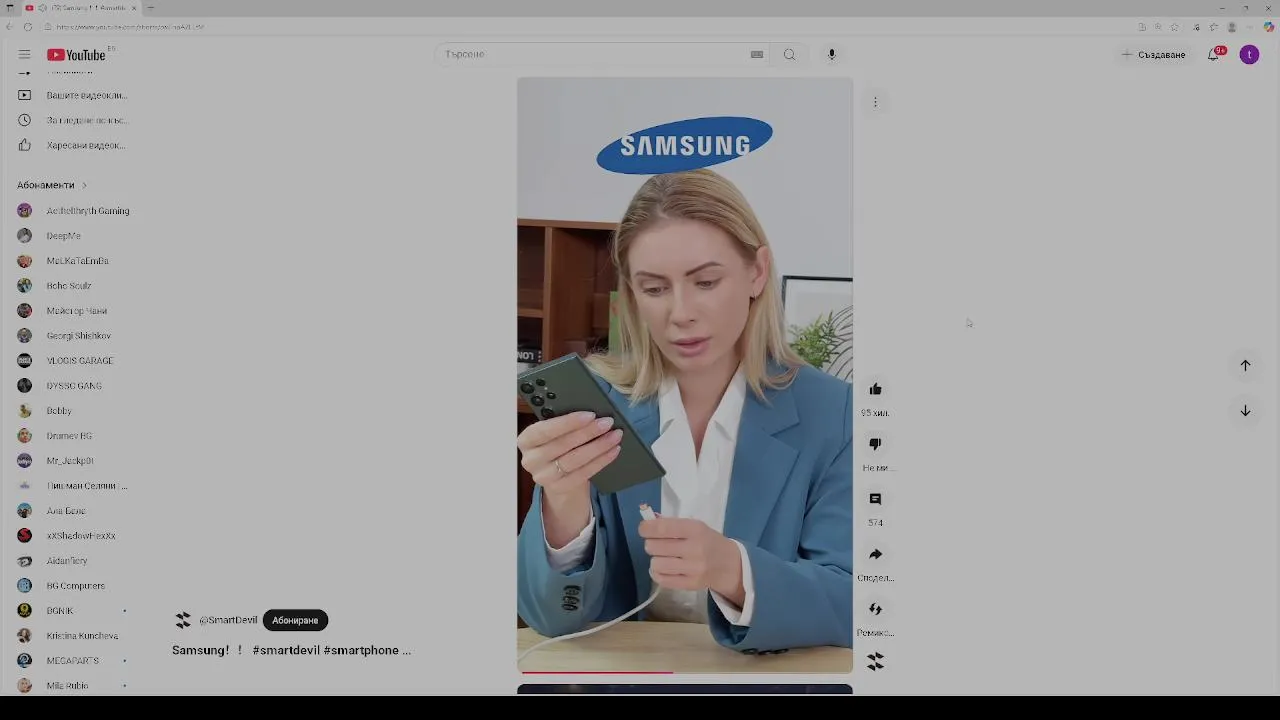This screenshot has width=1280, height=720.
Task: Subscribe via Абониране button
Action: pyautogui.click(x=295, y=620)
